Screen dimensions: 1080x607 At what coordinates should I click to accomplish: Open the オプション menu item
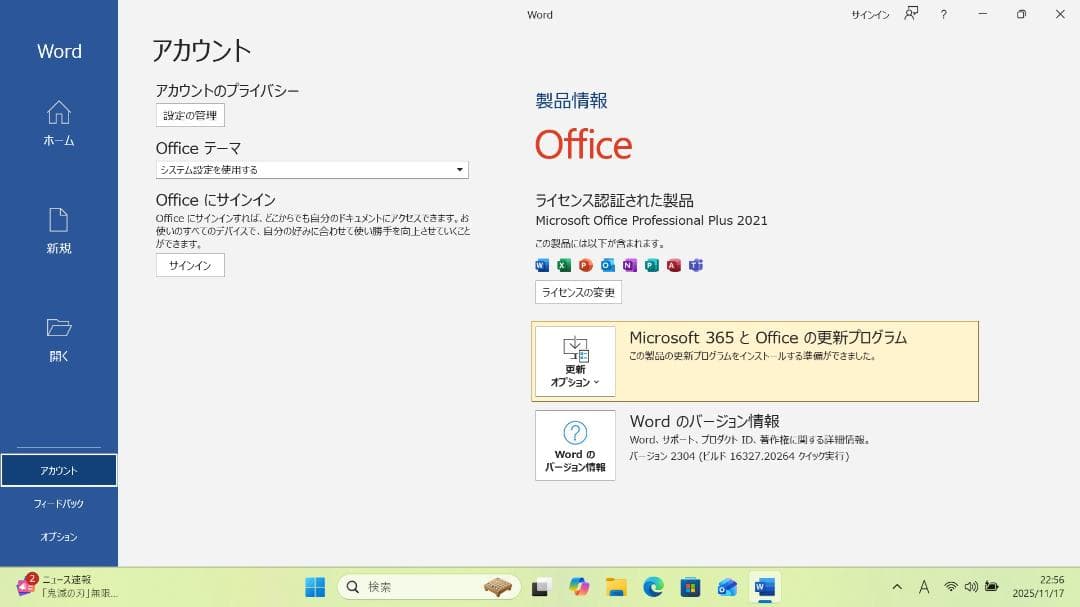59,536
